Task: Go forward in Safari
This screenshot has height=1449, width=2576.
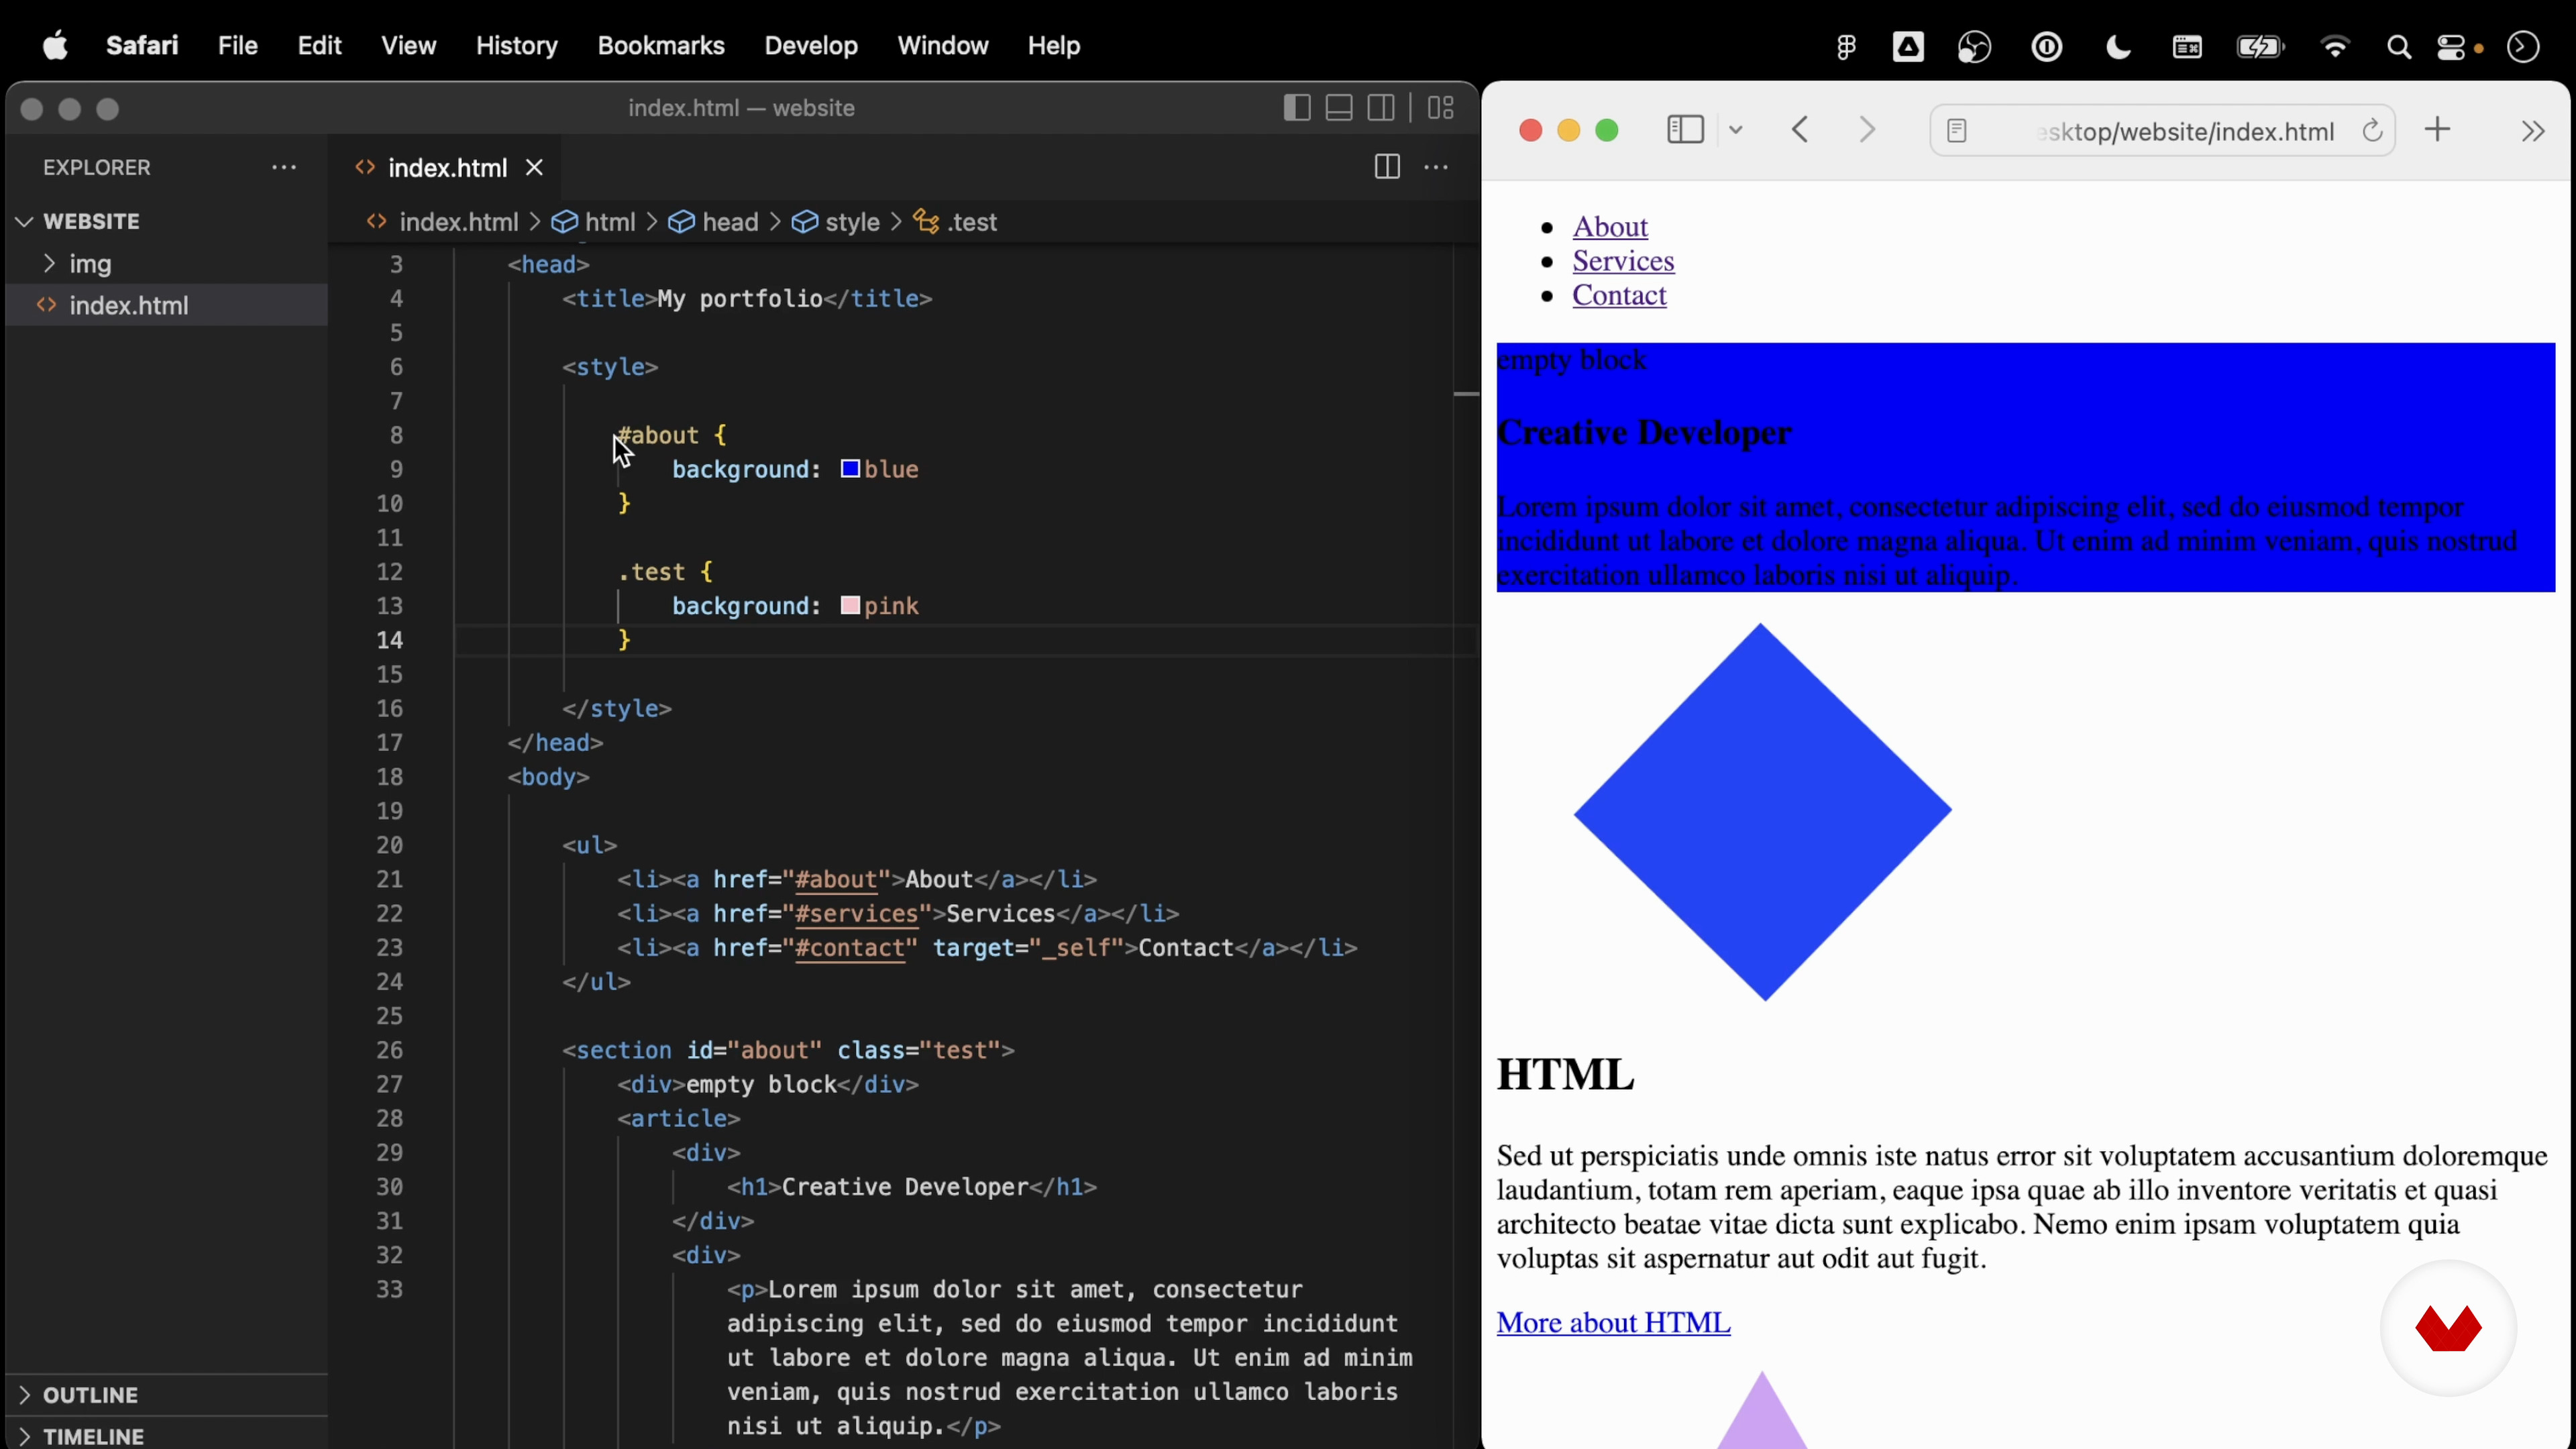Action: [1867, 130]
